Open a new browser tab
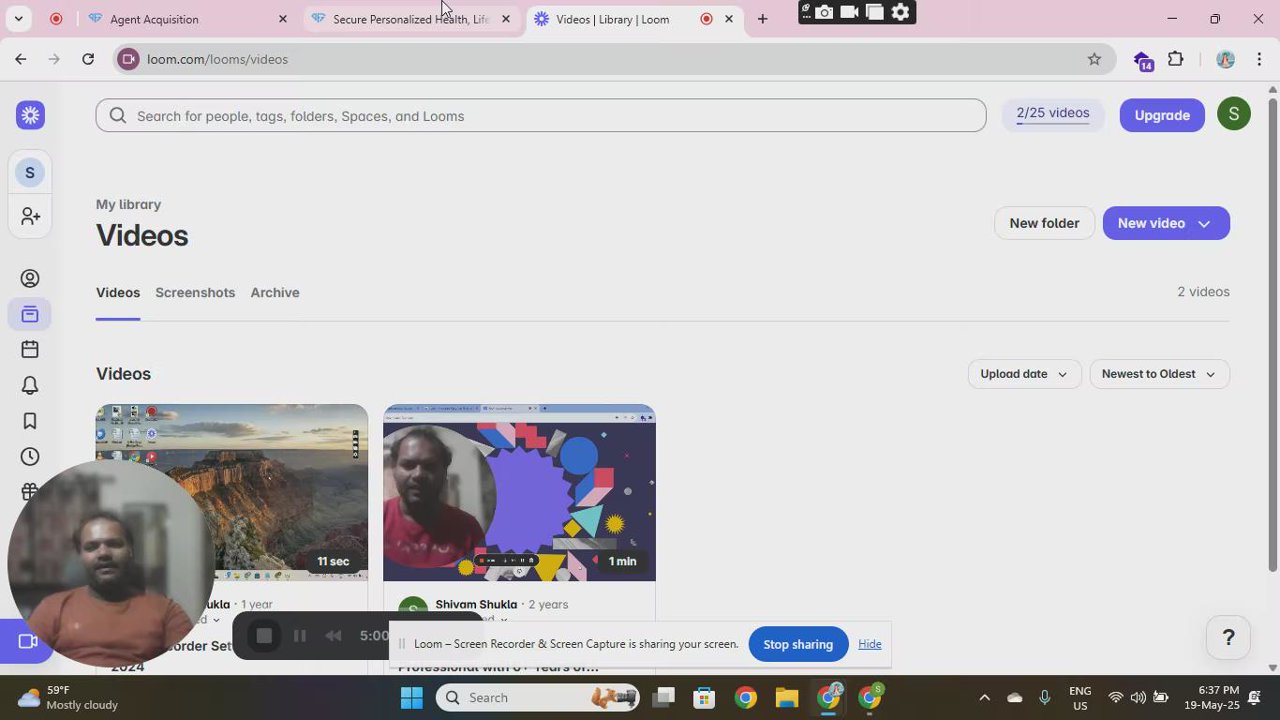Viewport: 1280px width, 720px height. click(763, 19)
